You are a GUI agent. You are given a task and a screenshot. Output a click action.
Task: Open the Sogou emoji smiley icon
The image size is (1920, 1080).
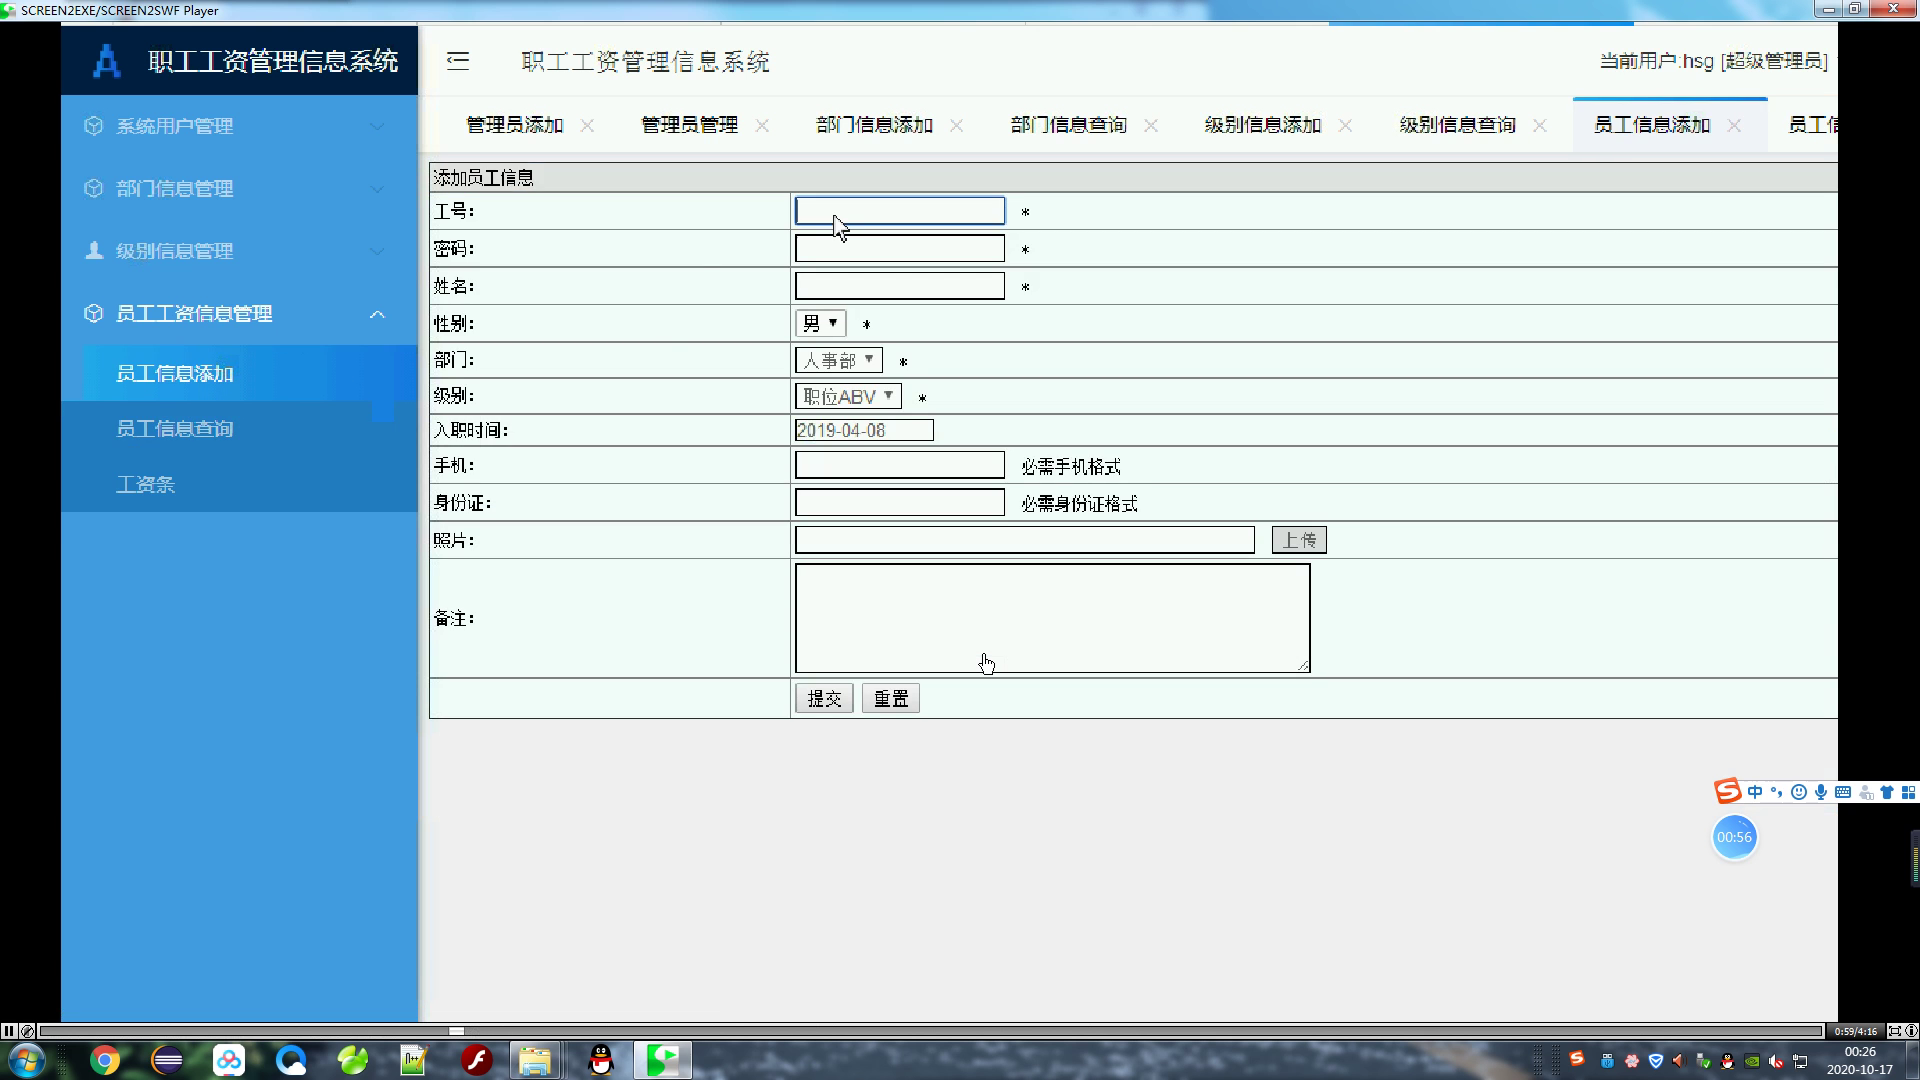[1799, 792]
